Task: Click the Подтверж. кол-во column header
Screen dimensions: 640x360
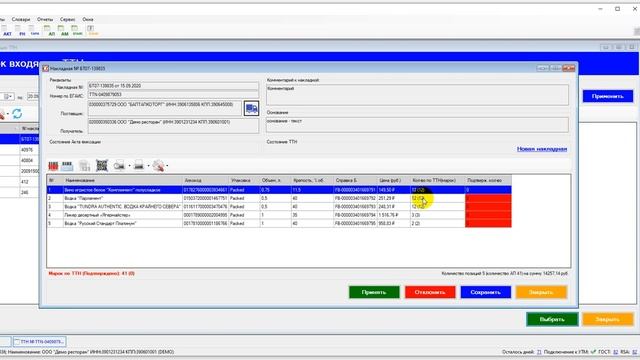Action: (488, 180)
